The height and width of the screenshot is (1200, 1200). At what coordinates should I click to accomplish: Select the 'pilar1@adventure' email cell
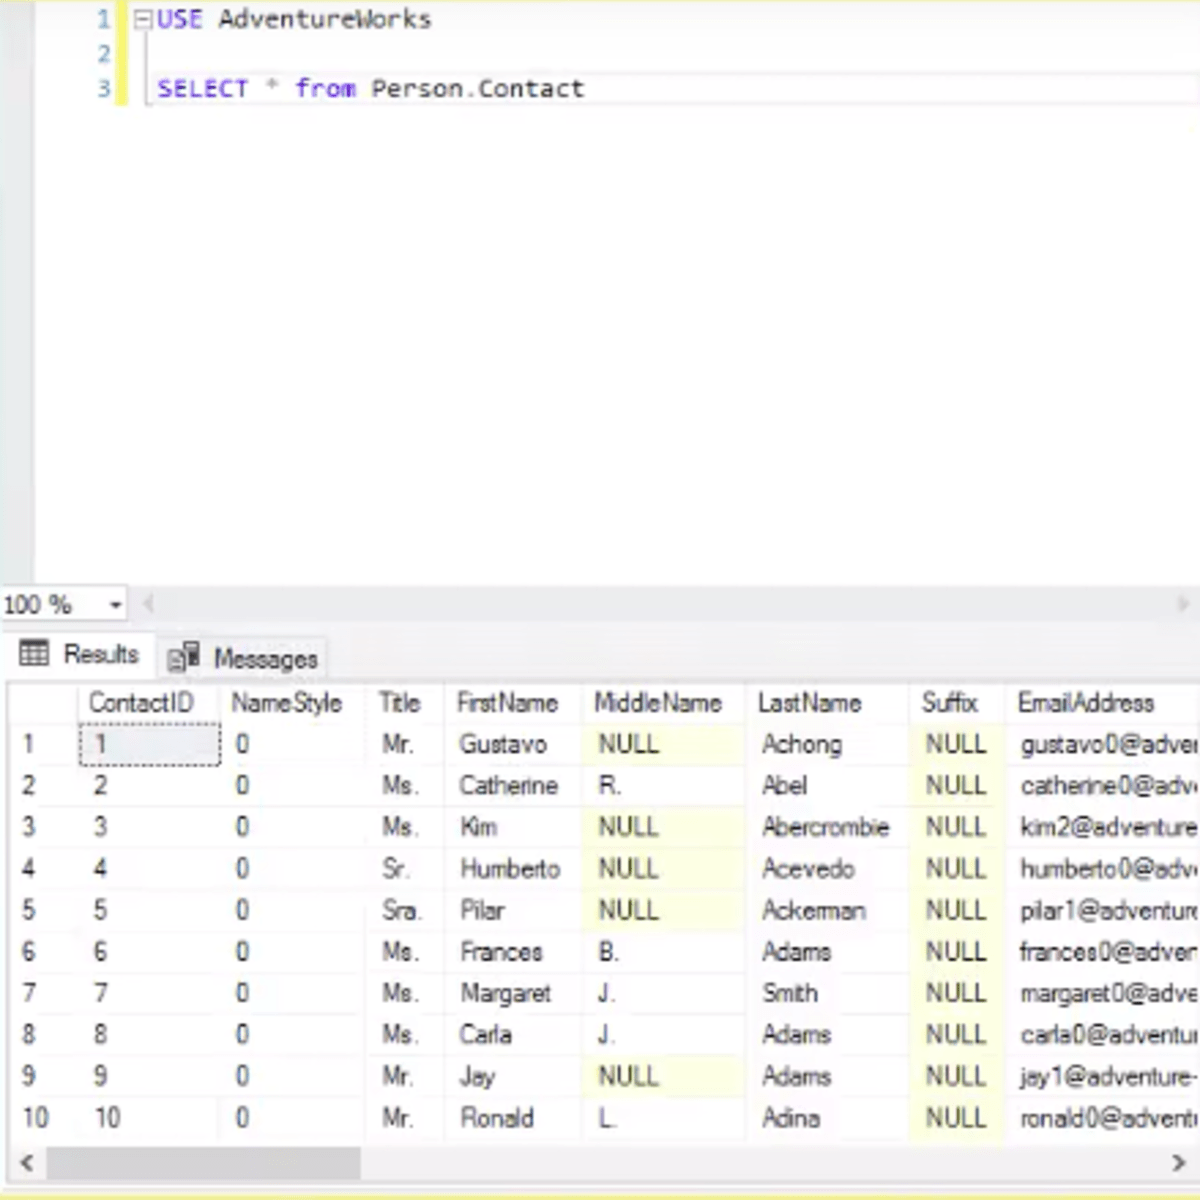[1102, 910]
